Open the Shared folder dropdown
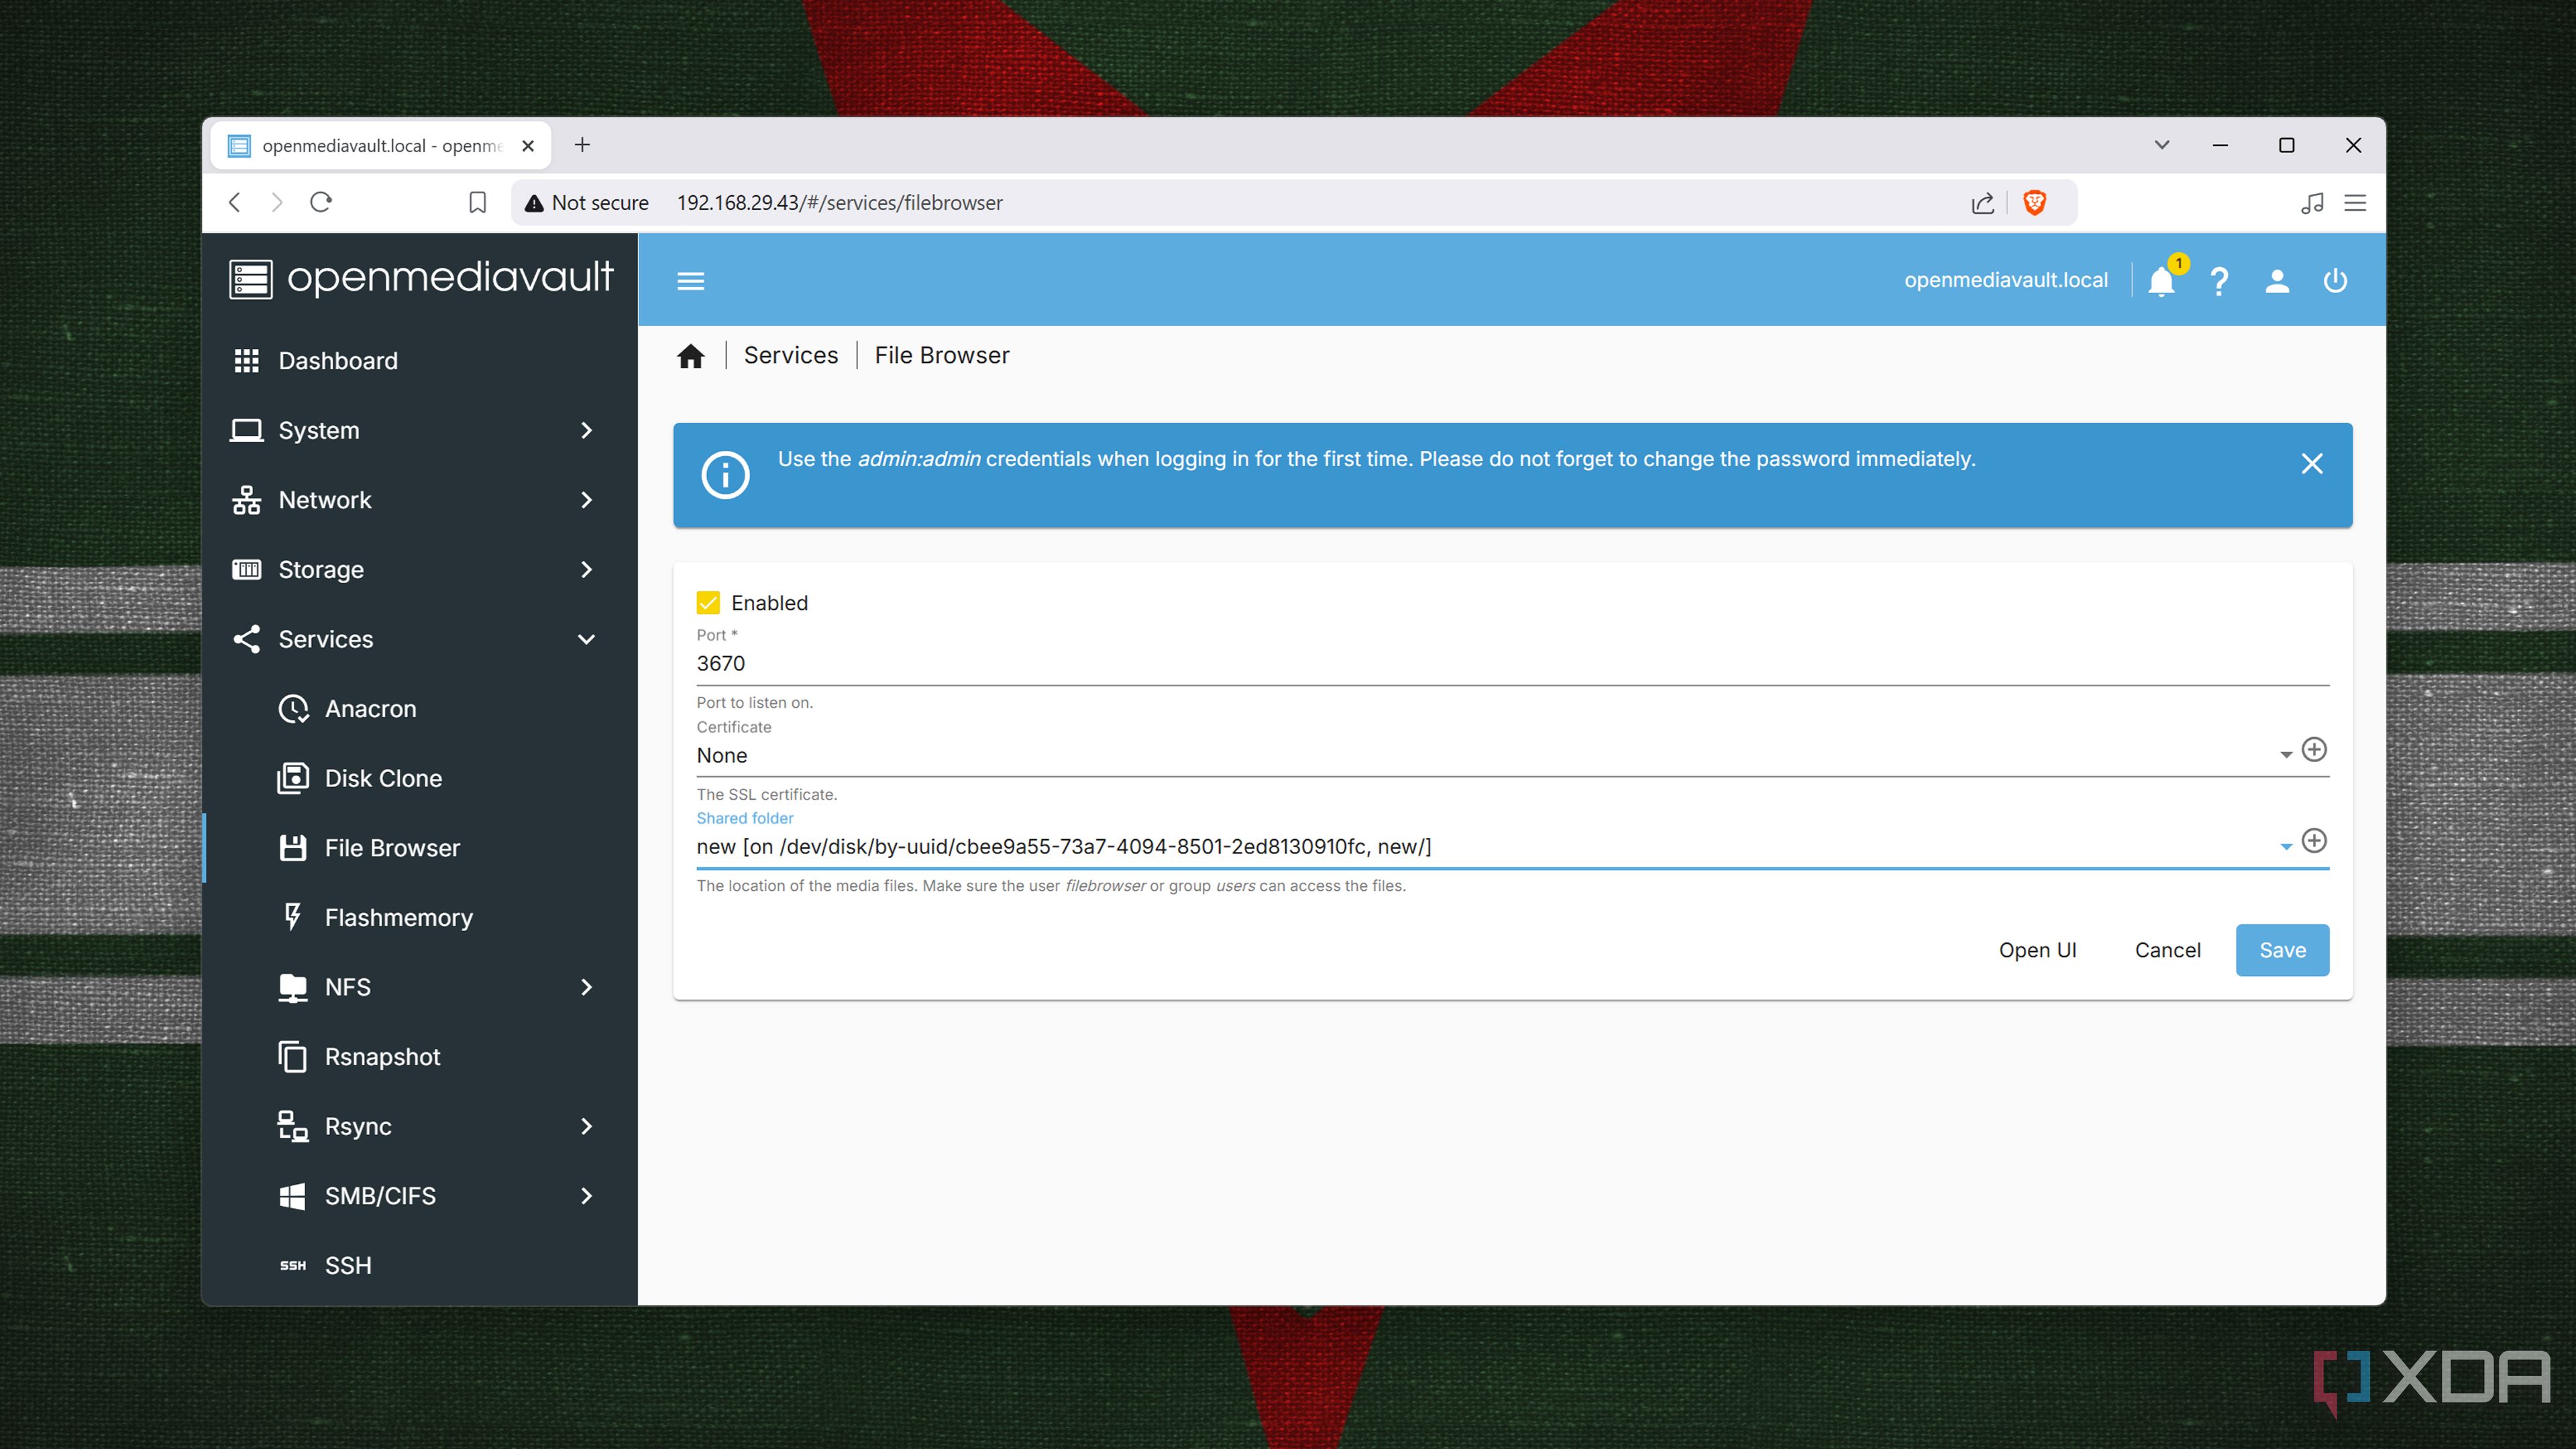Viewport: 2576px width, 1449px height. 1480,846
